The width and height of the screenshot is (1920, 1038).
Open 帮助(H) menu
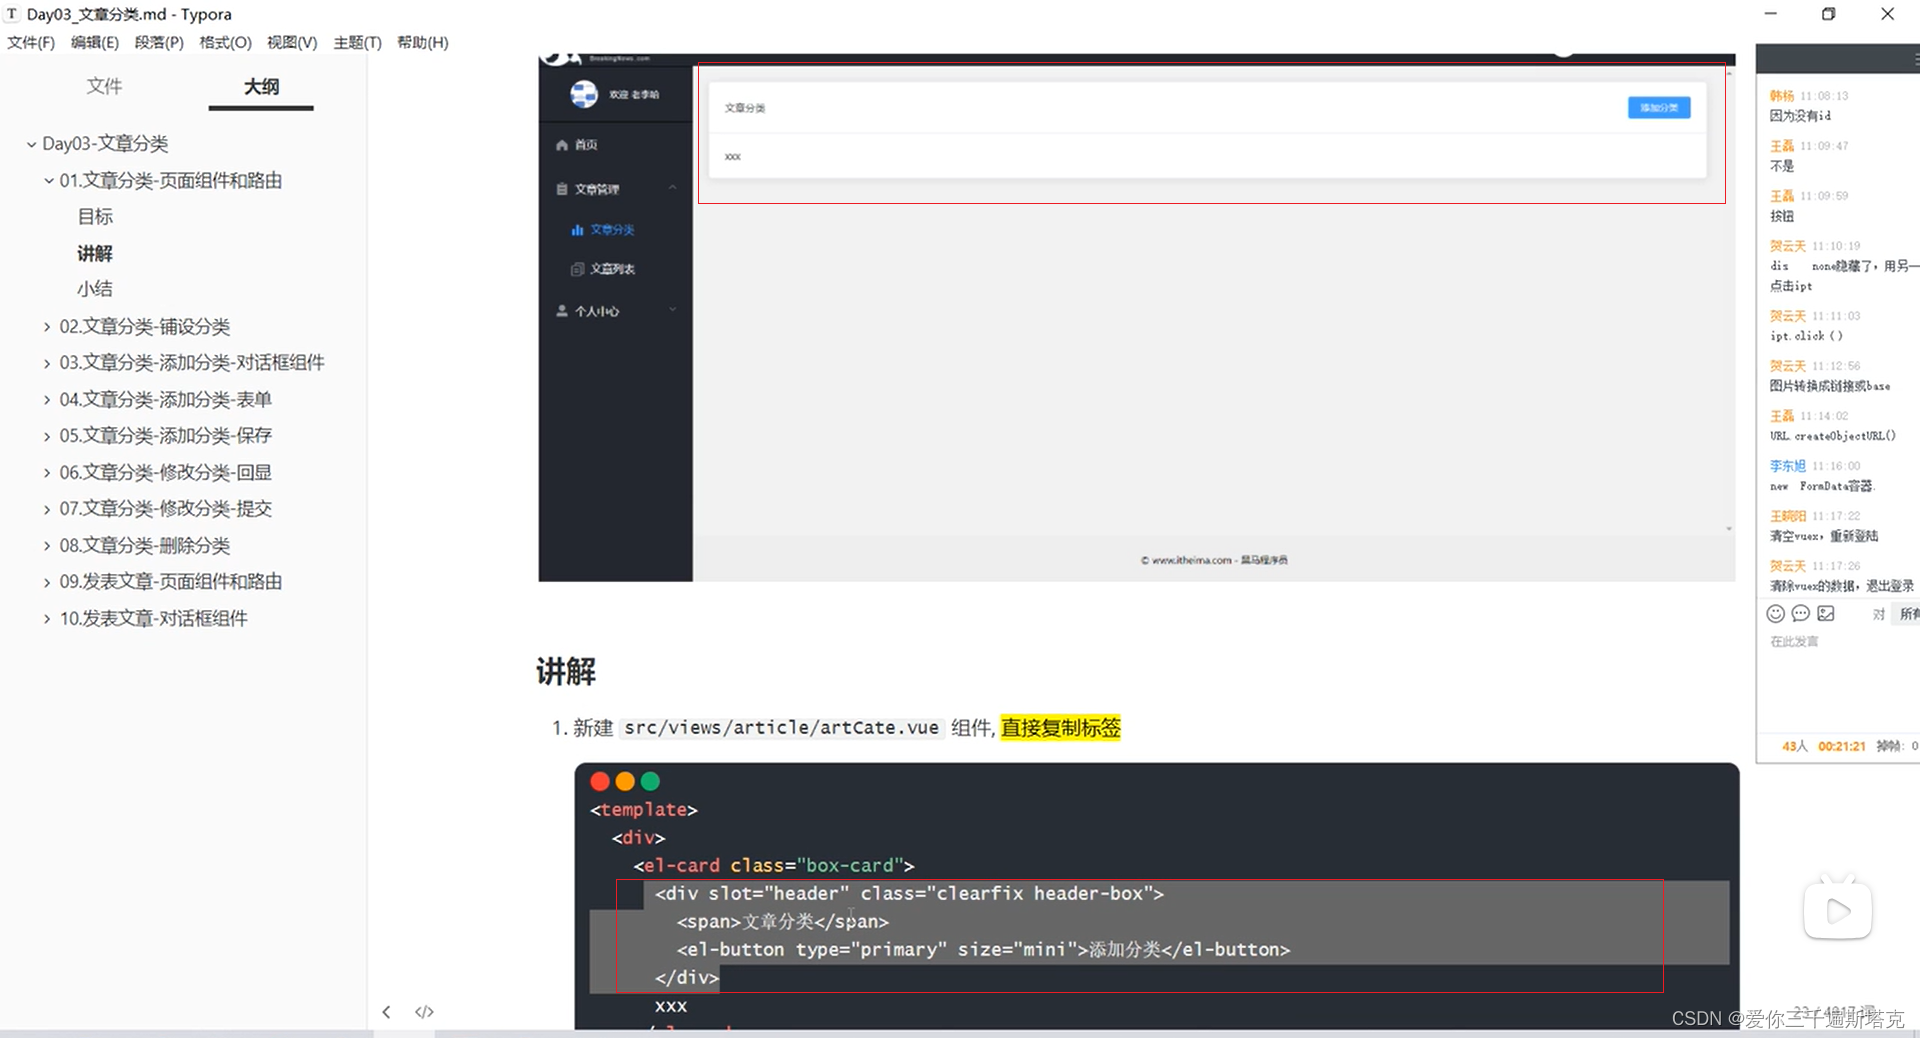click(423, 42)
